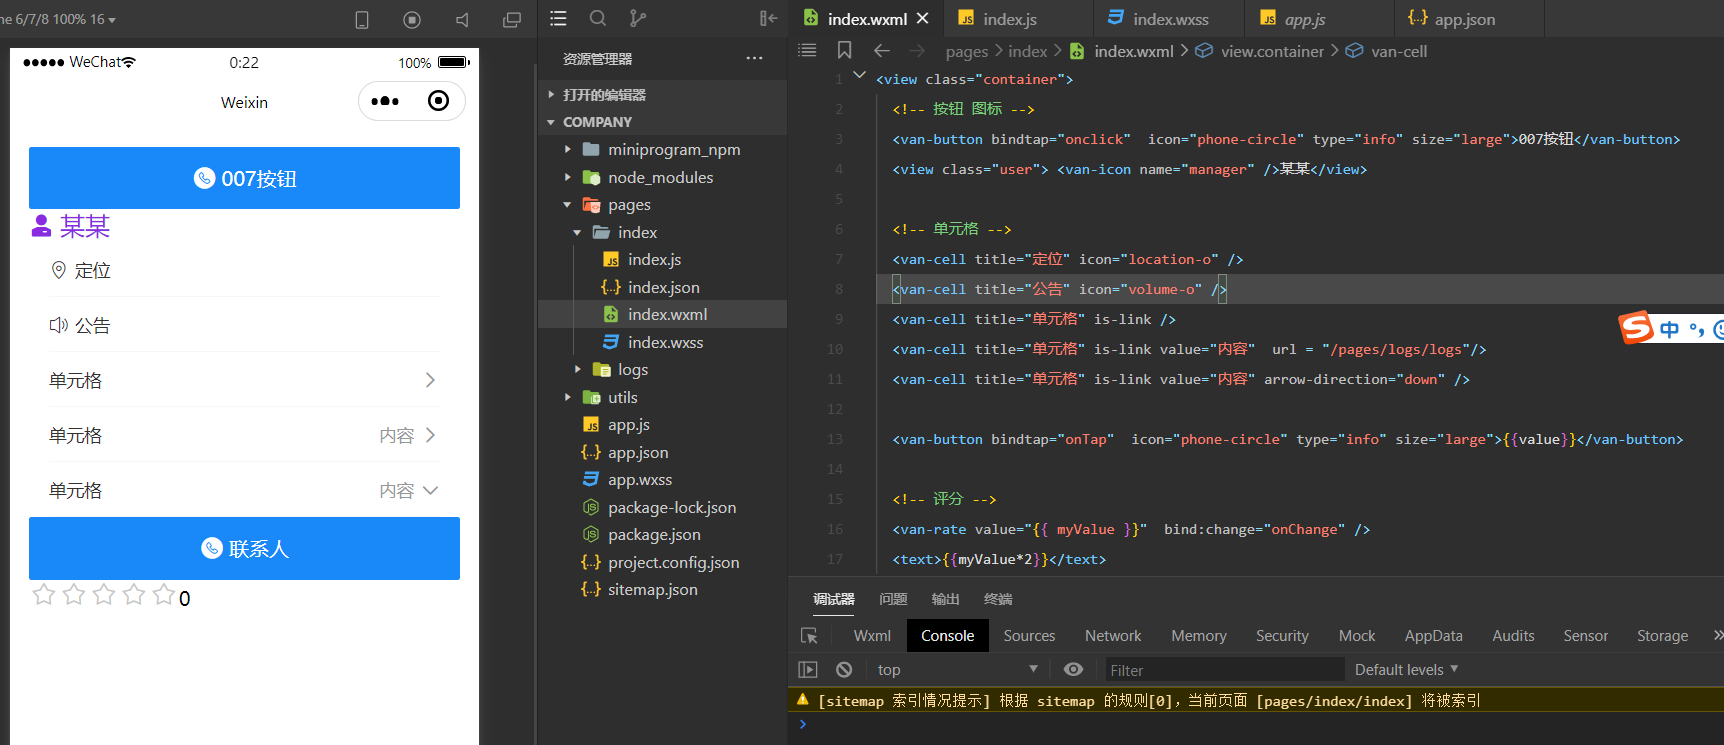Open the file list panel icon
This screenshot has height=745, width=1724.
[x=558, y=18]
